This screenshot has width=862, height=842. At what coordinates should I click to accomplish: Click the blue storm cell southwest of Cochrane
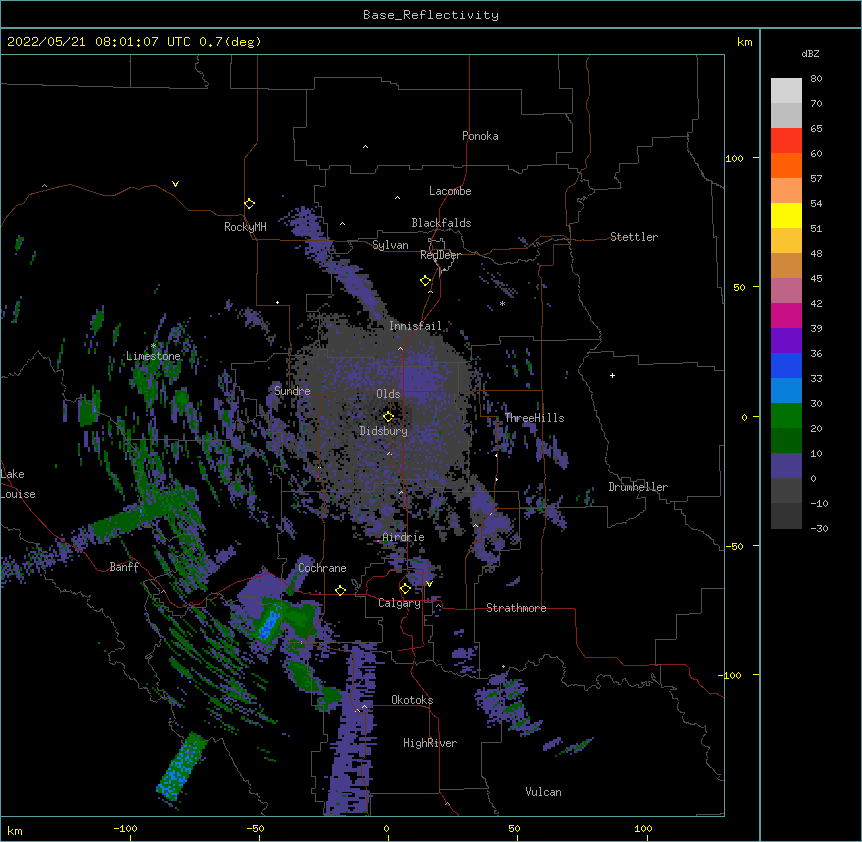click(x=269, y=624)
